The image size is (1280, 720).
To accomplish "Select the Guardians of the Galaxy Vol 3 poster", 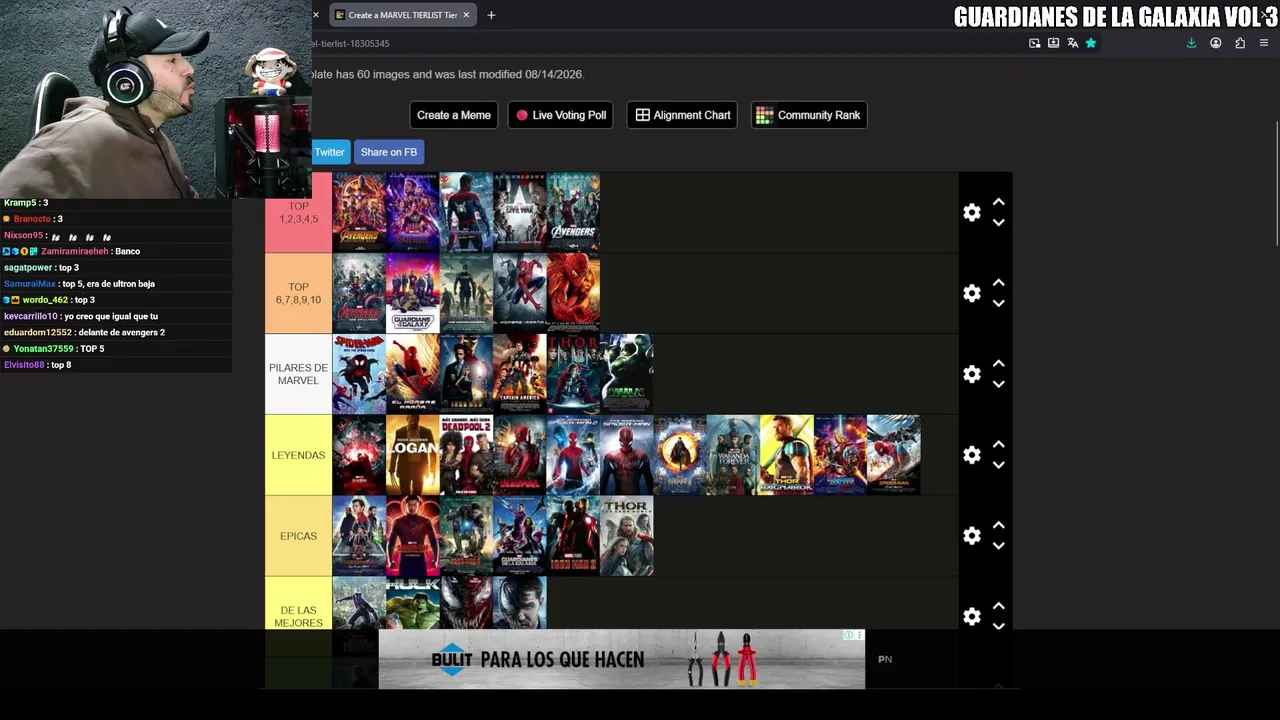I will (413, 293).
